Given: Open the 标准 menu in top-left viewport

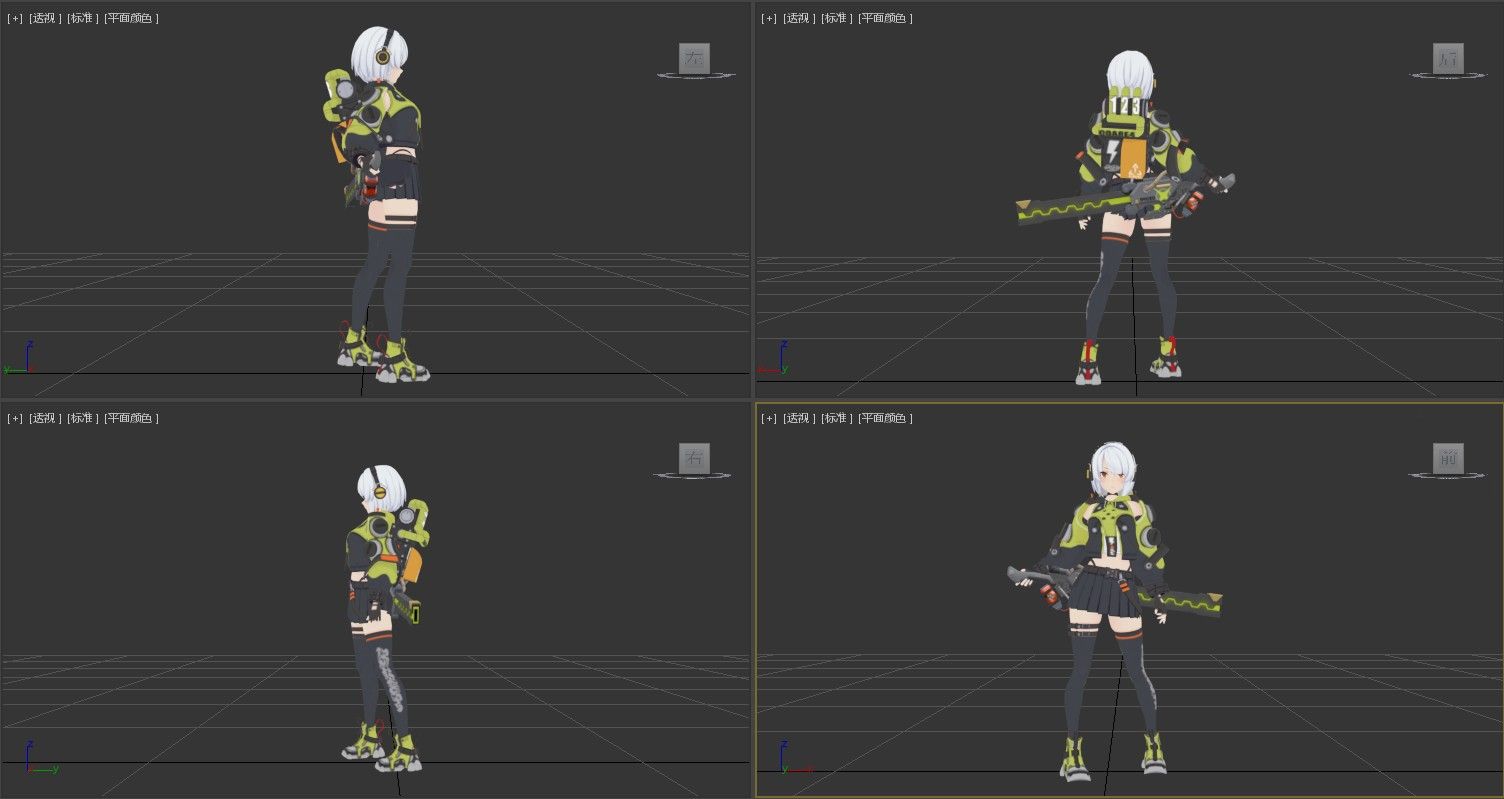Looking at the screenshot, I should tap(83, 18).
